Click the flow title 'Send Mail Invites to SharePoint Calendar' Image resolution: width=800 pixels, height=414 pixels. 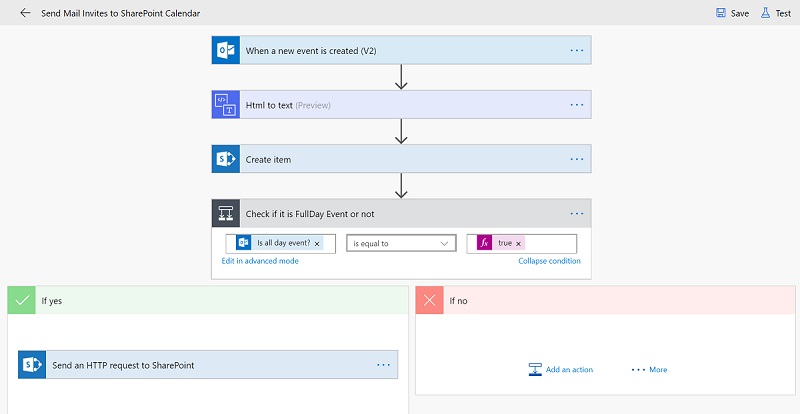120,13
